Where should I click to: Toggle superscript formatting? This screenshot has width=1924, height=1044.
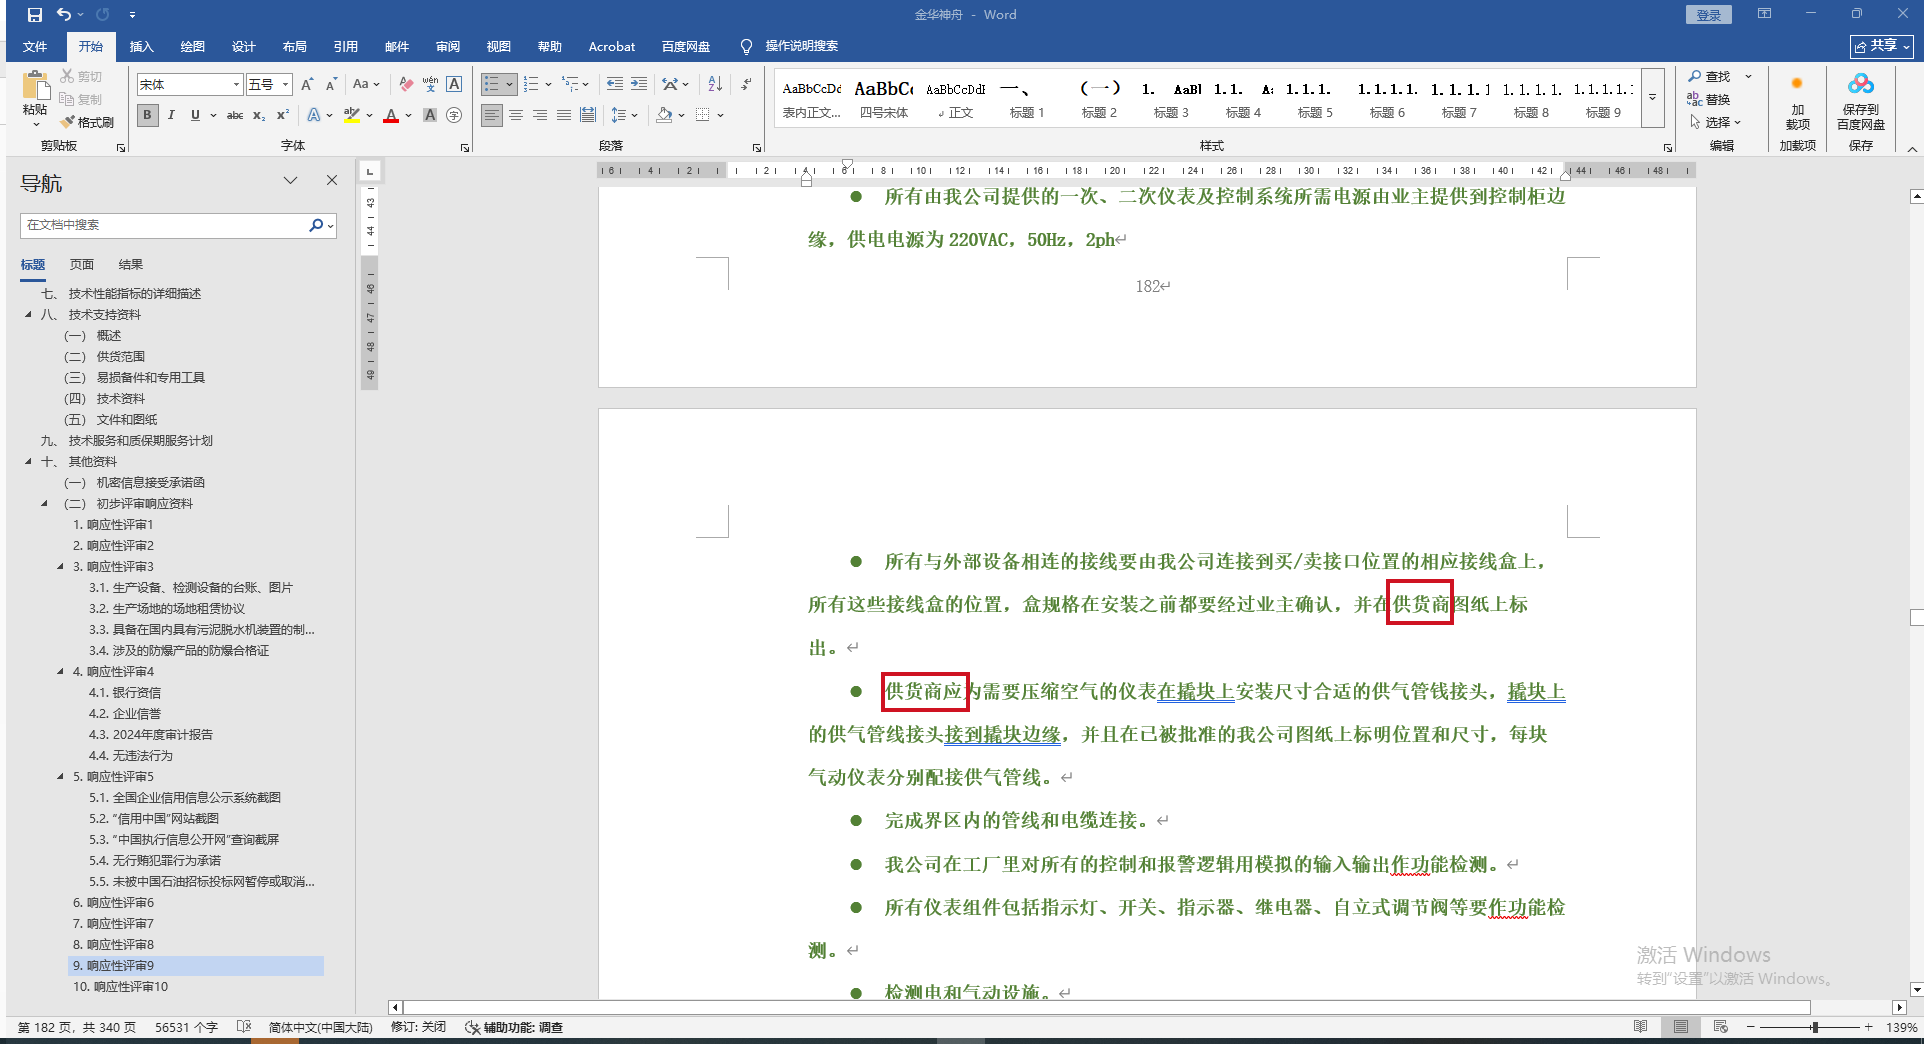(x=283, y=115)
